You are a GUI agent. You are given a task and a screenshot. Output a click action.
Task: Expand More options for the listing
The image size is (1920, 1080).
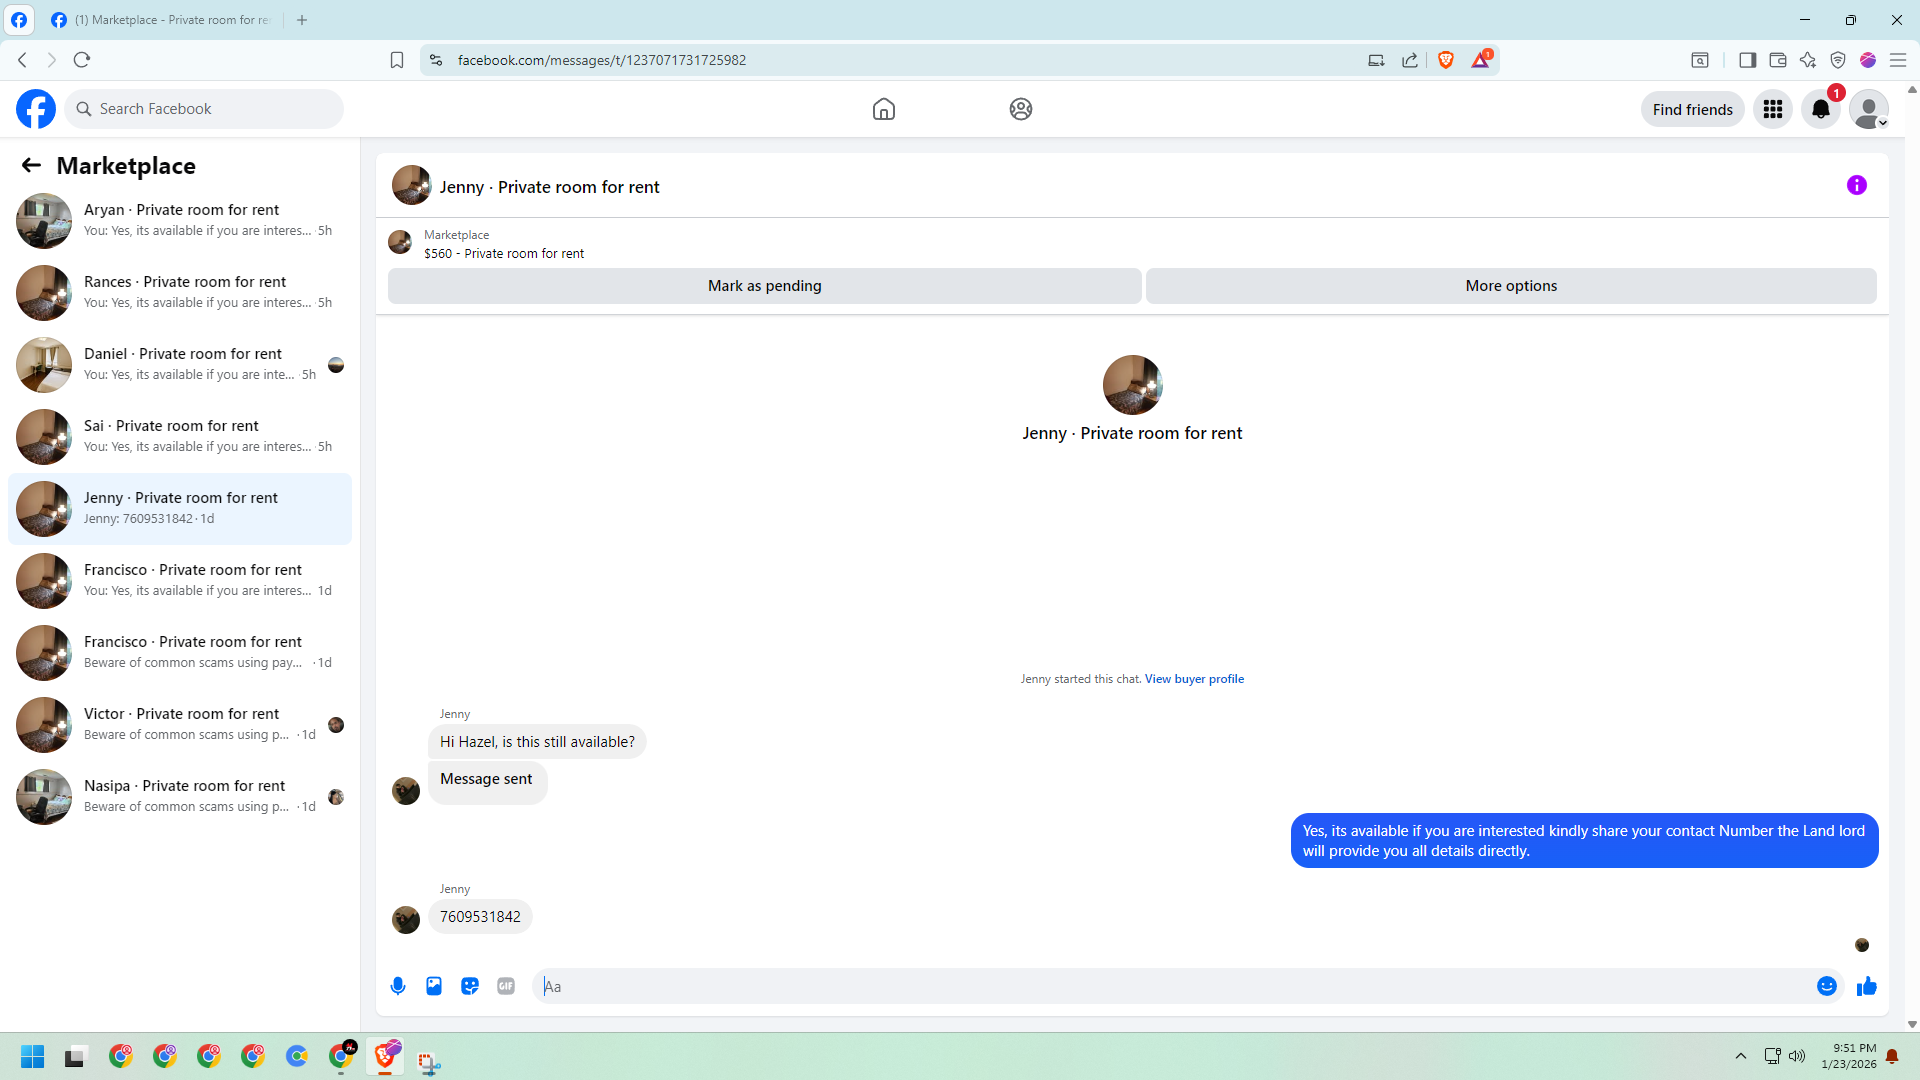[1510, 286]
